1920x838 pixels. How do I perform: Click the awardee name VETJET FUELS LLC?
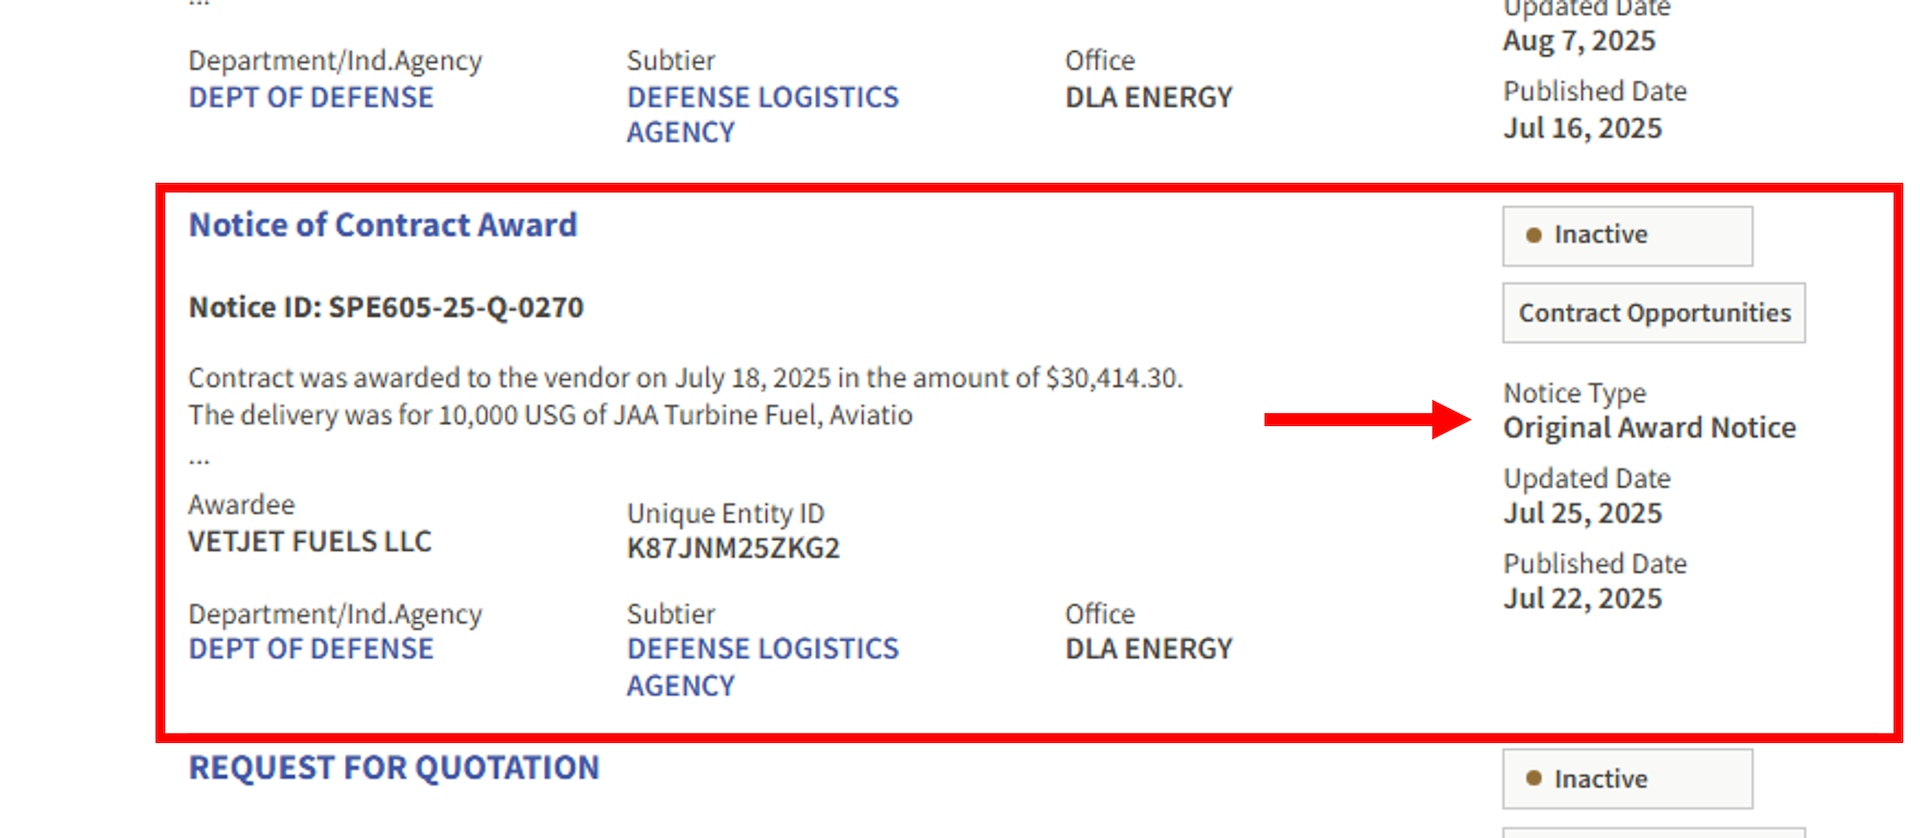click(x=310, y=541)
